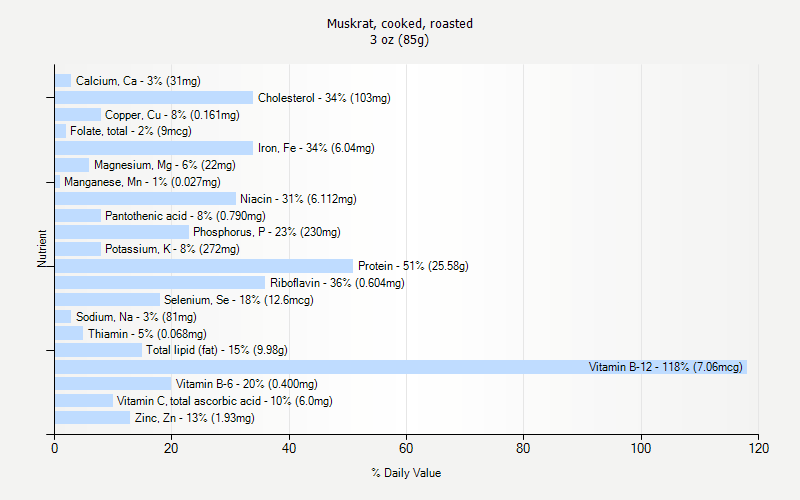Click the Pantothenic acid label
800x500 pixels.
pyautogui.click(x=185, y=216)
